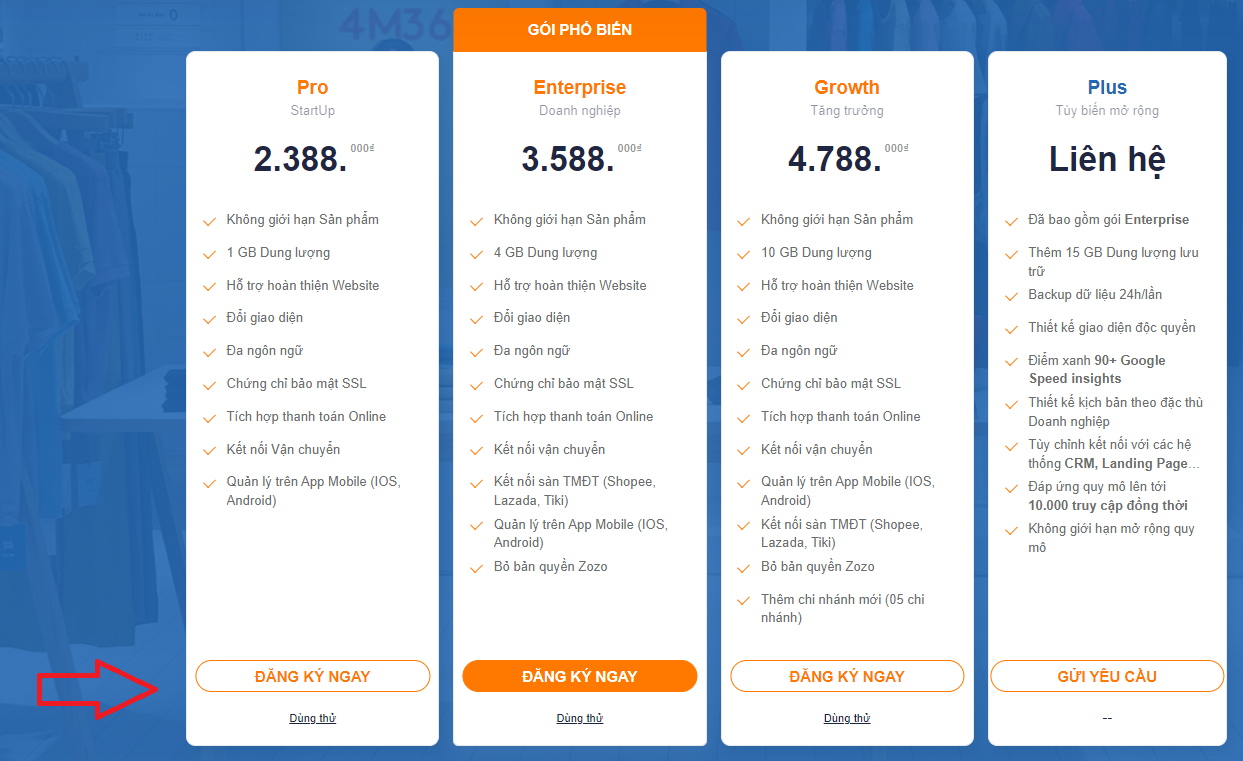The width and height of the screenshot is (1243, 761).
Task: Select the Growth plan heading
Action: (847, 87)
